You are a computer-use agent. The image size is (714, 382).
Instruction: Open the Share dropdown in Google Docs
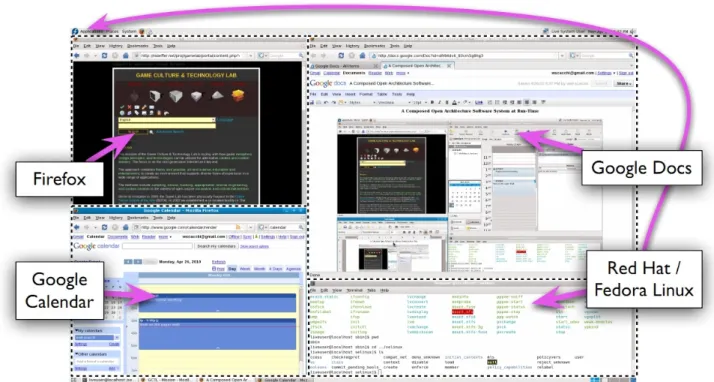click(x=623, y=84)
